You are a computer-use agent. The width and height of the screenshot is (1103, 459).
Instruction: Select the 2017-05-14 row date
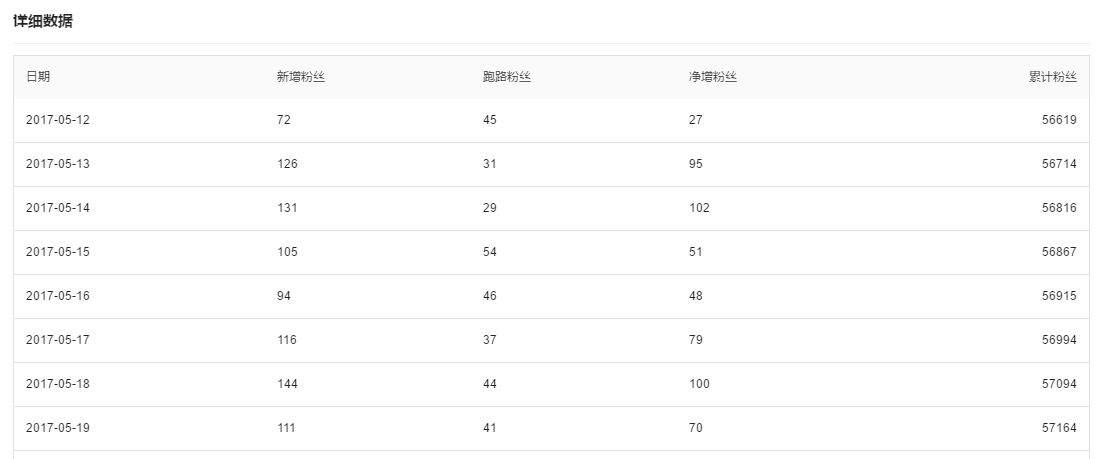click(x=58, y=208)
